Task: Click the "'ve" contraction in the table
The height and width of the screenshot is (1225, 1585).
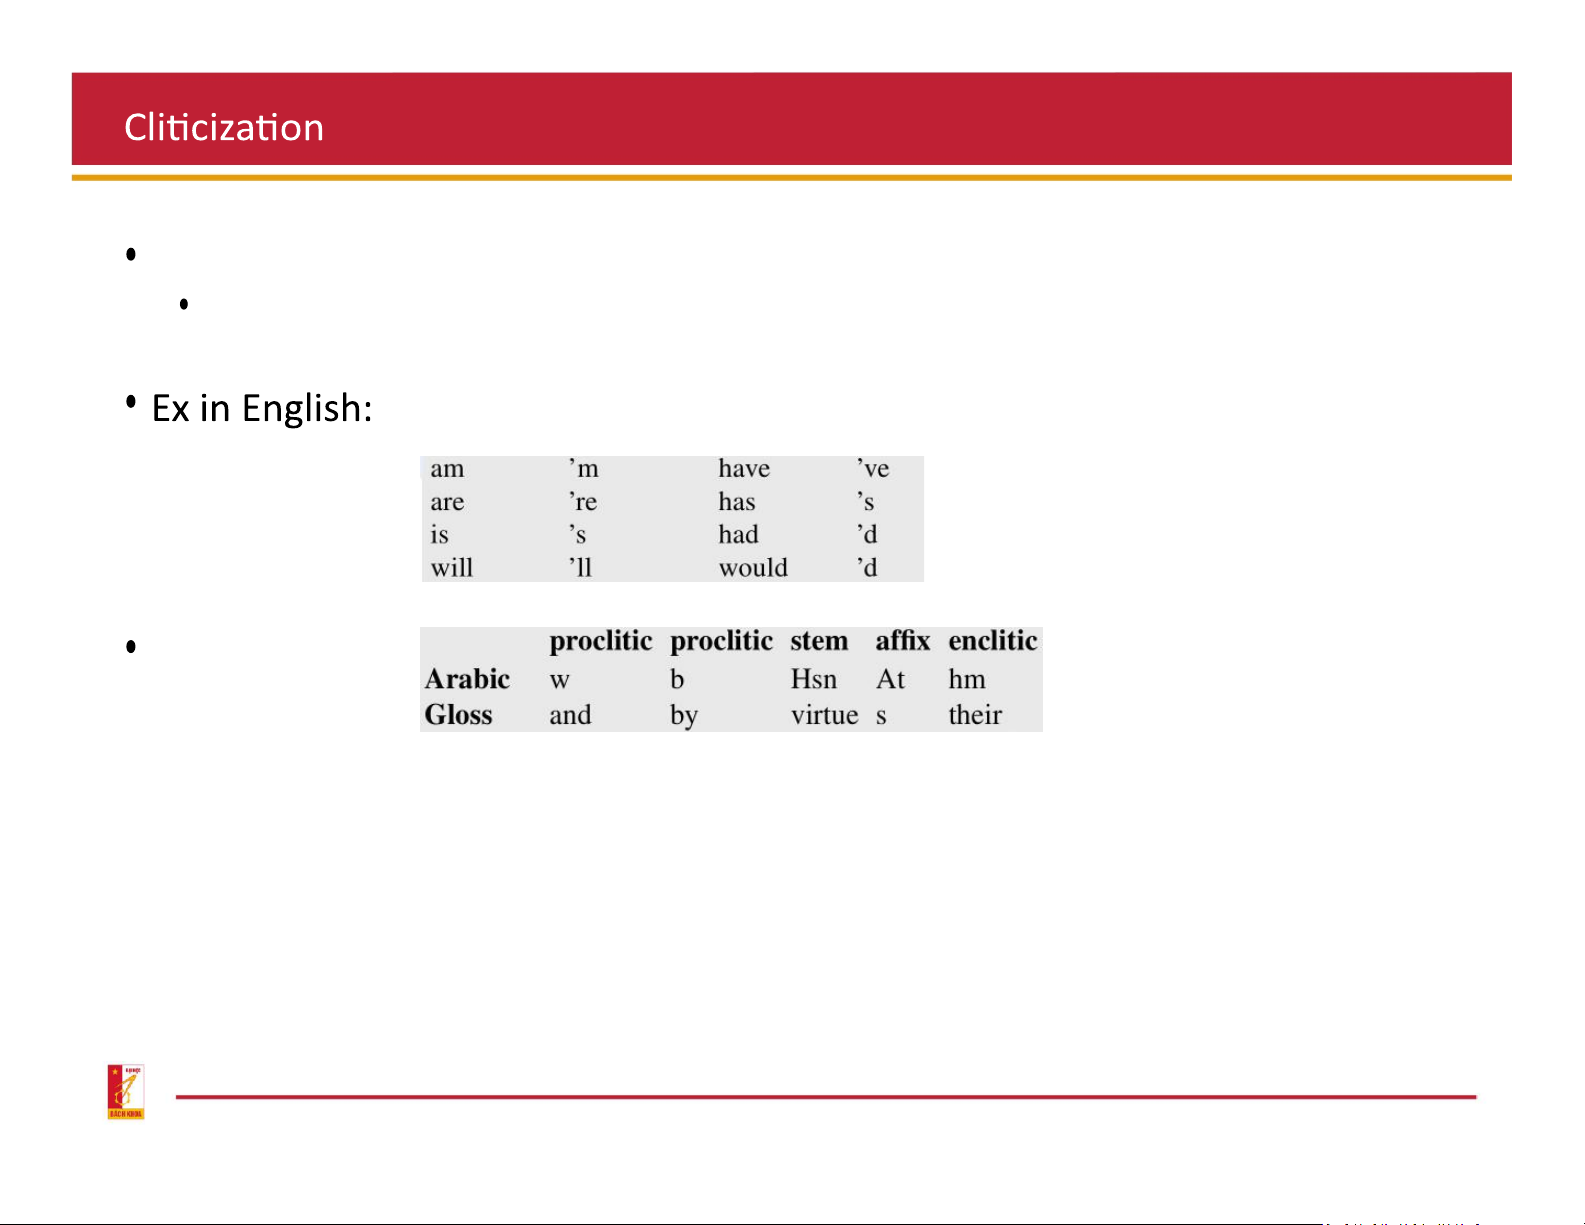Action: (873, 469)
